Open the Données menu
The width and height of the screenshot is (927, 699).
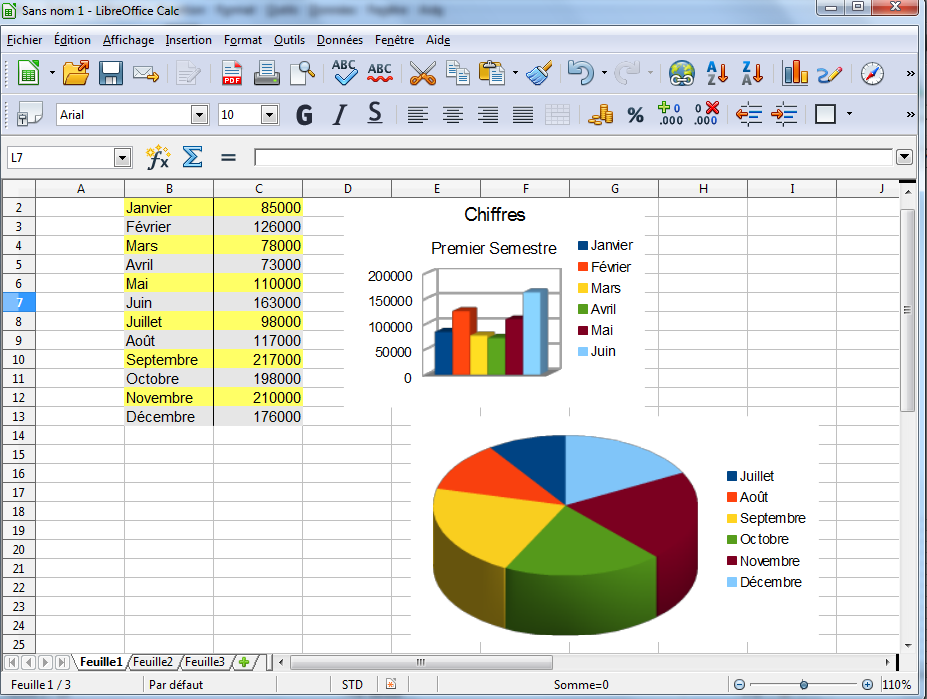[340, 40]
